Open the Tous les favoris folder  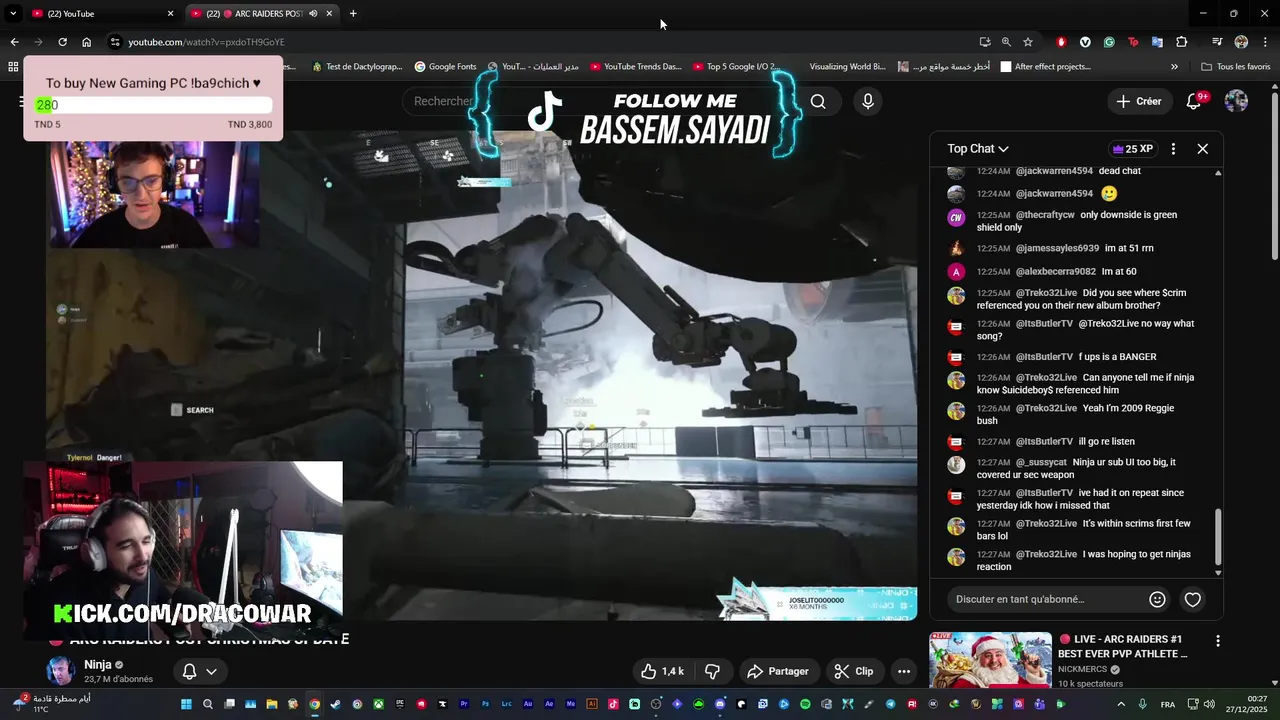[1236, 67]
